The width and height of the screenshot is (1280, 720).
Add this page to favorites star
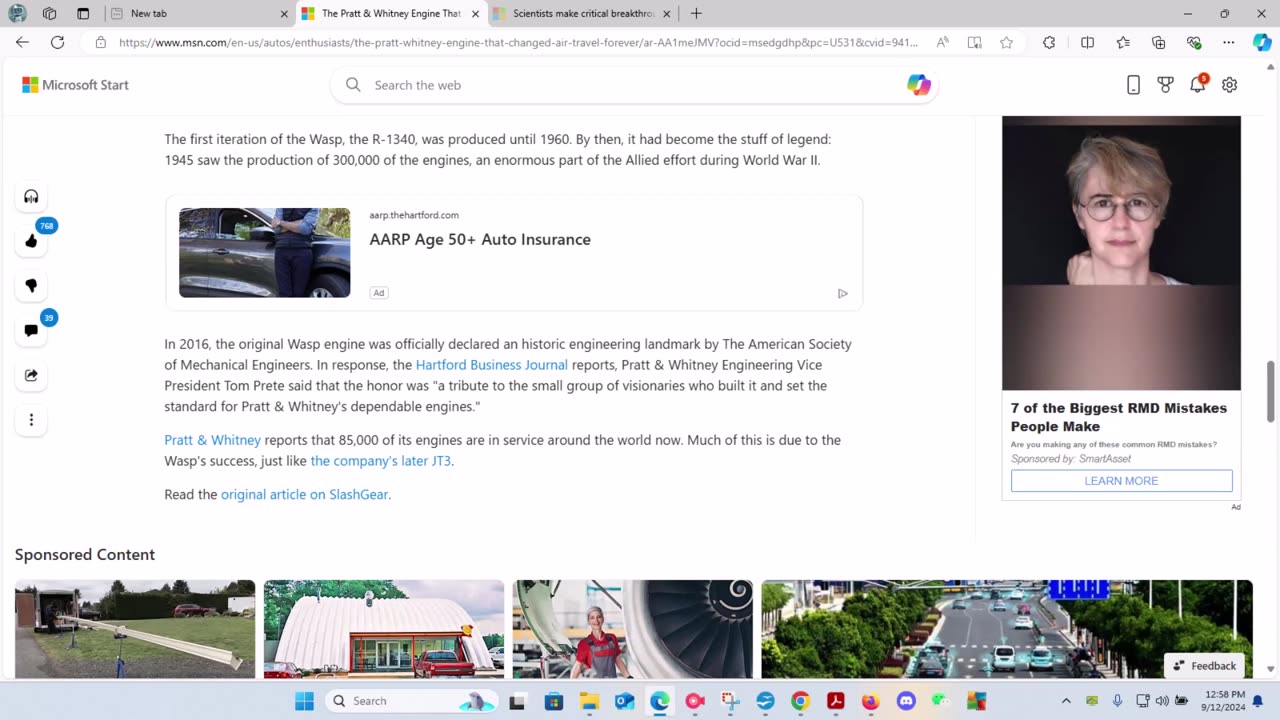[1007, 42]
